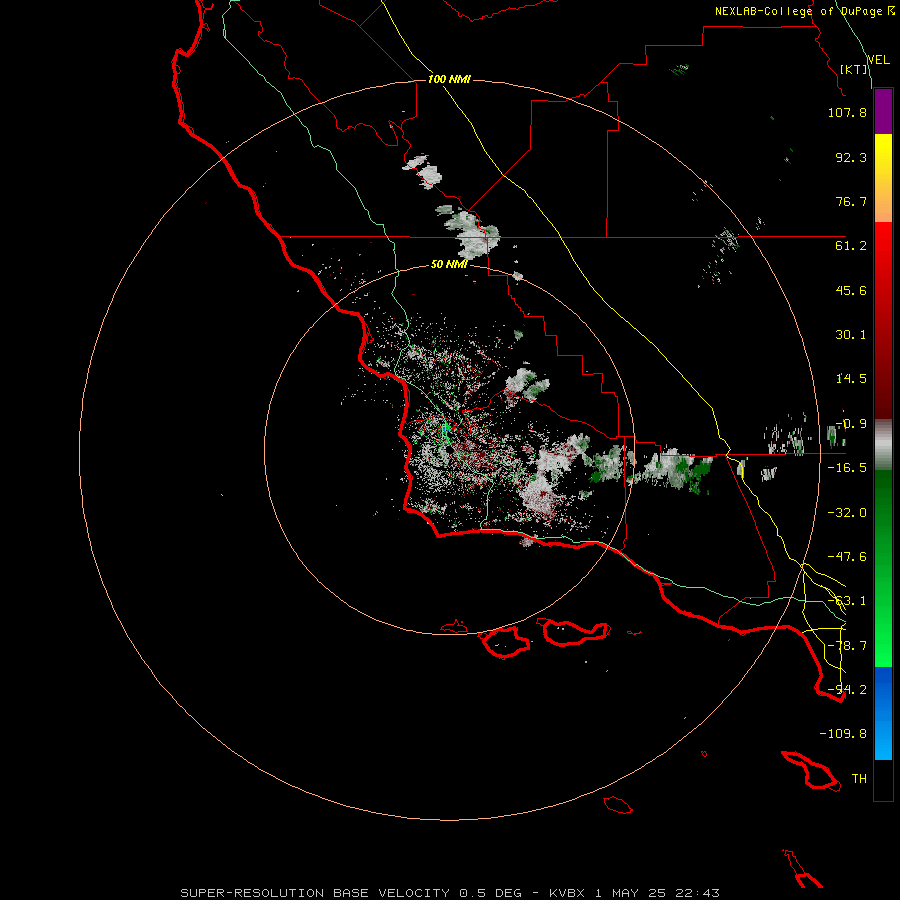The width and height of the screenshot is (900, 900).
Task: Click the SUPER-RESOLUTION BASE VELOCITY caption text
Action: point(317,893)
